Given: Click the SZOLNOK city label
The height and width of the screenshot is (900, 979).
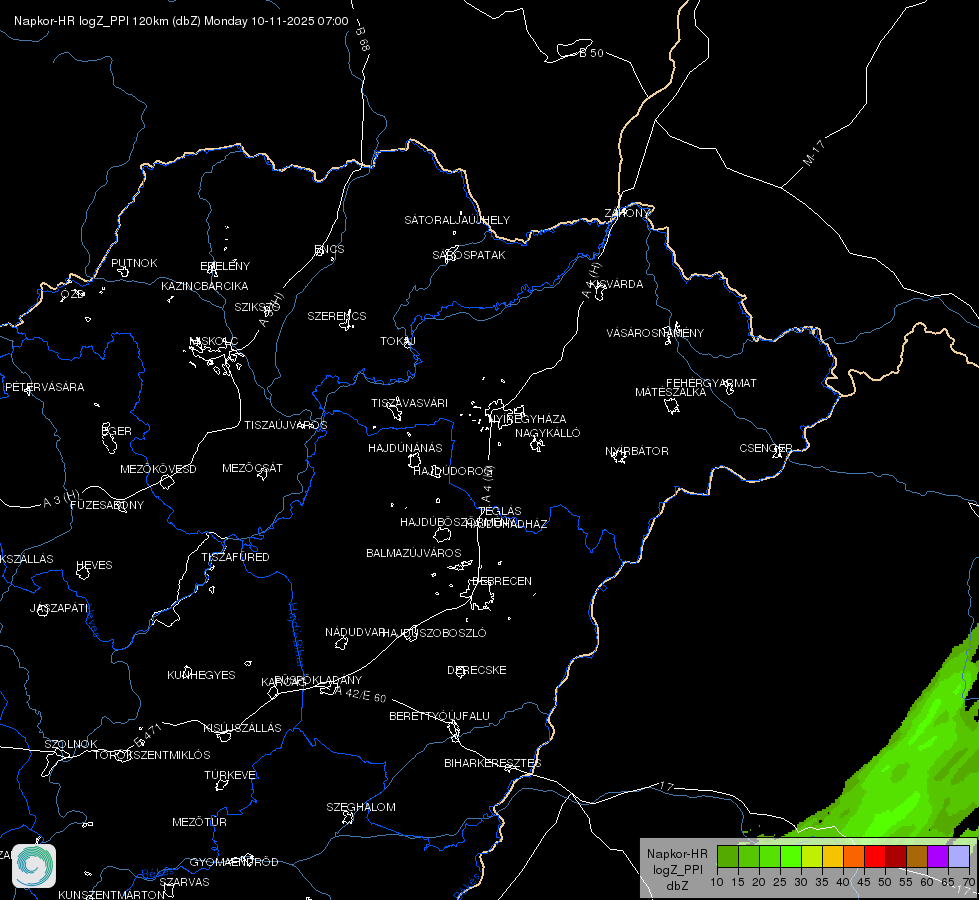Looking at the screenshot, I should pyautogui.click(x=71, y=744).
